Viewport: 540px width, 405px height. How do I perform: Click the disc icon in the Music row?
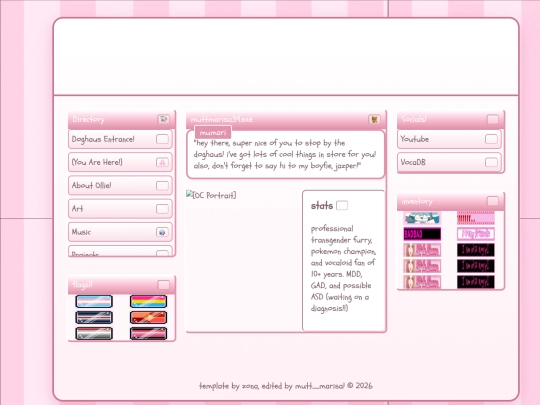pos(162,232)
